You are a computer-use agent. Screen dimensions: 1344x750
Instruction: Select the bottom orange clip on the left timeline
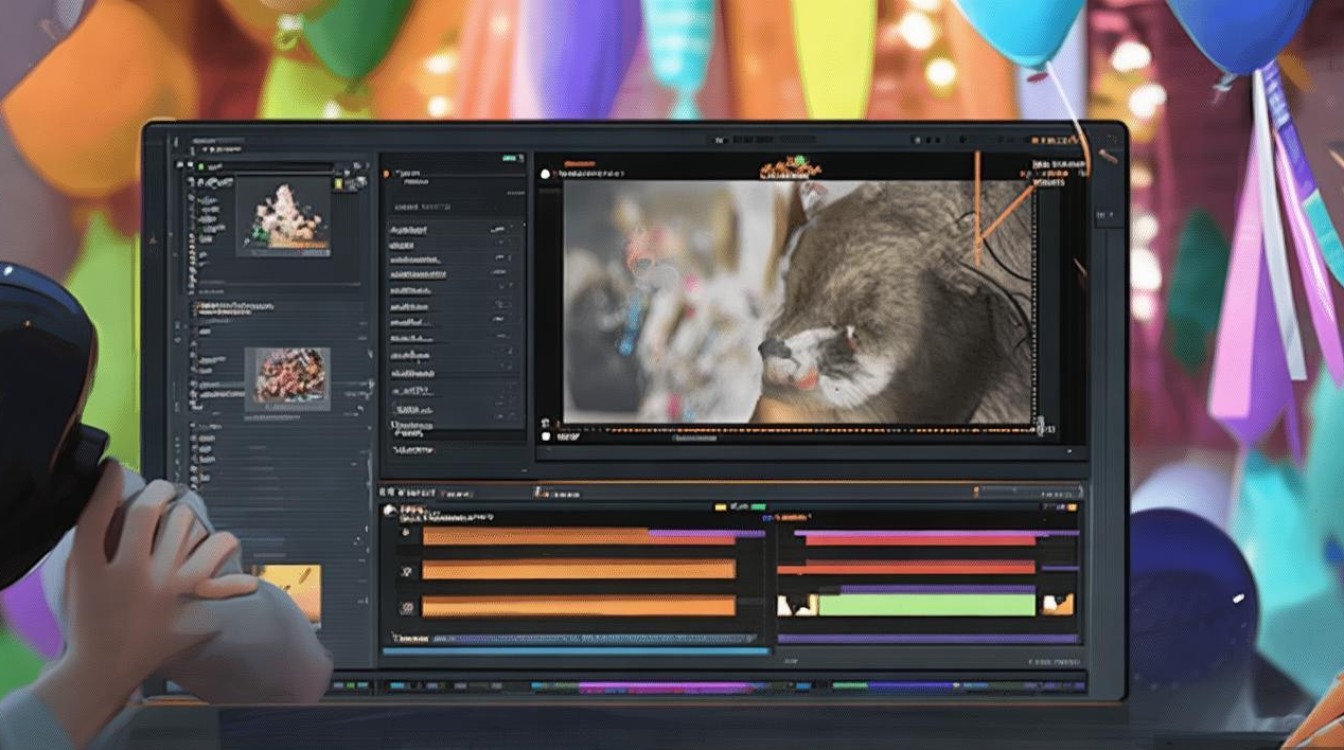[579, 606]
